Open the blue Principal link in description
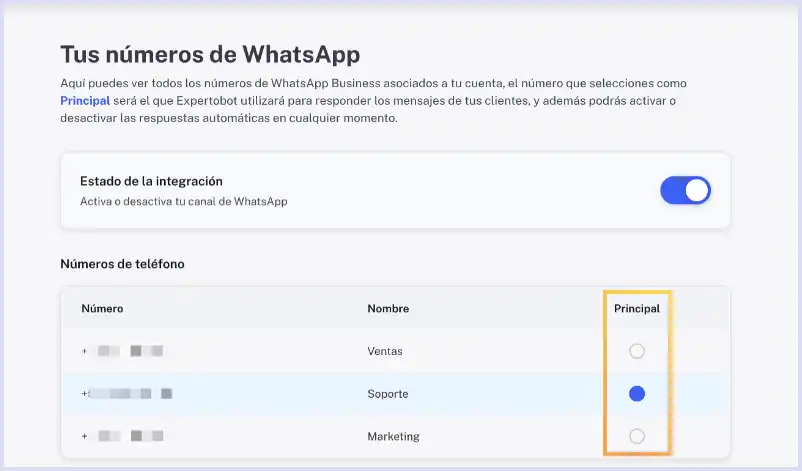Screen dimensions: 802x471 pos(85,101)
